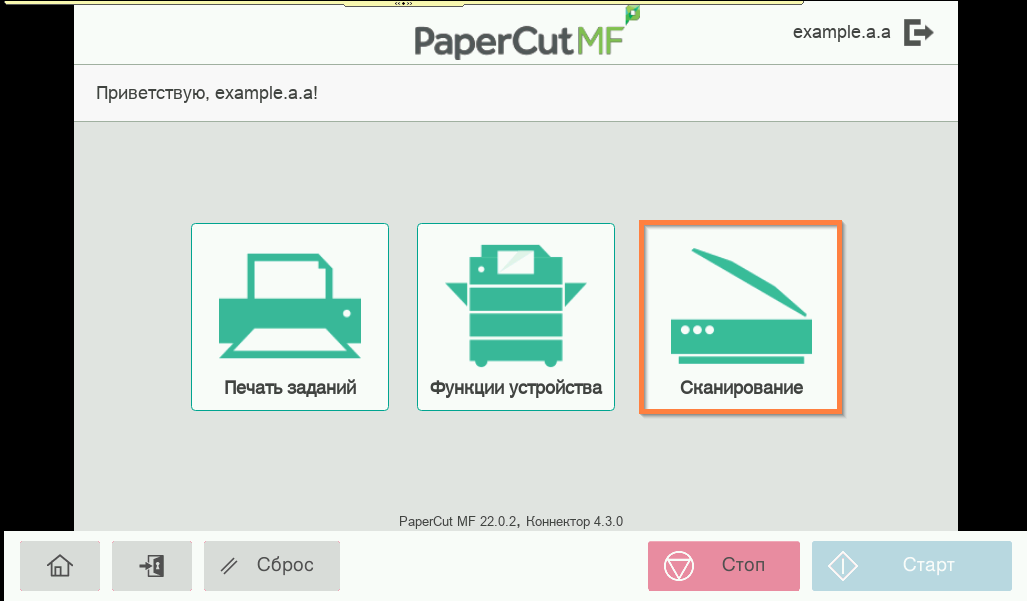Screen dimensions: 1027x601
Task: Open Функции устройства by its label
Action: pyautogui.click(x=515, y=387)
